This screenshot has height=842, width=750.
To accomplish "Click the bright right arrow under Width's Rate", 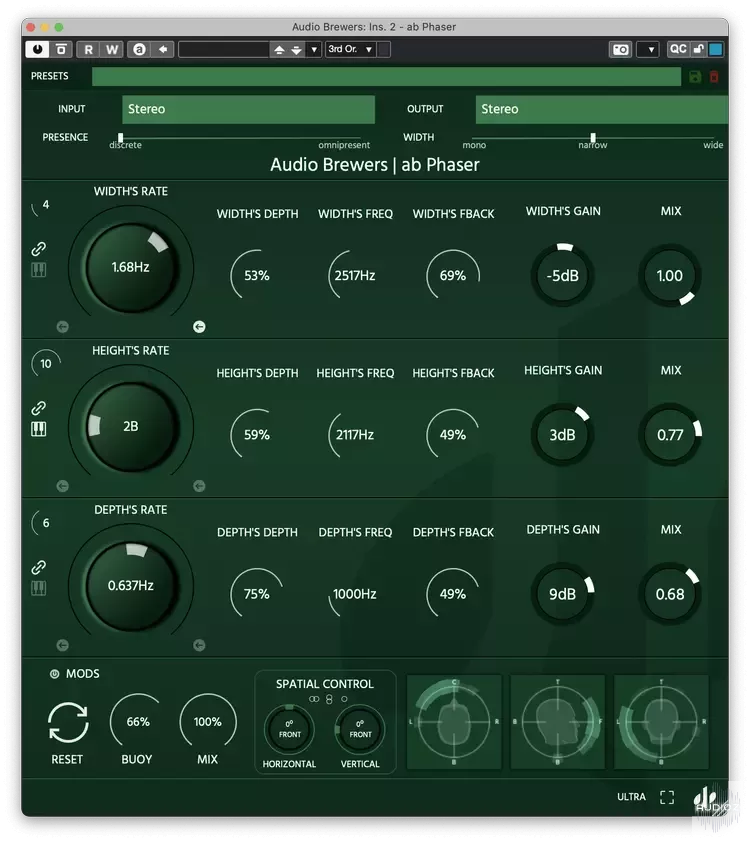I will pos(199,327).
